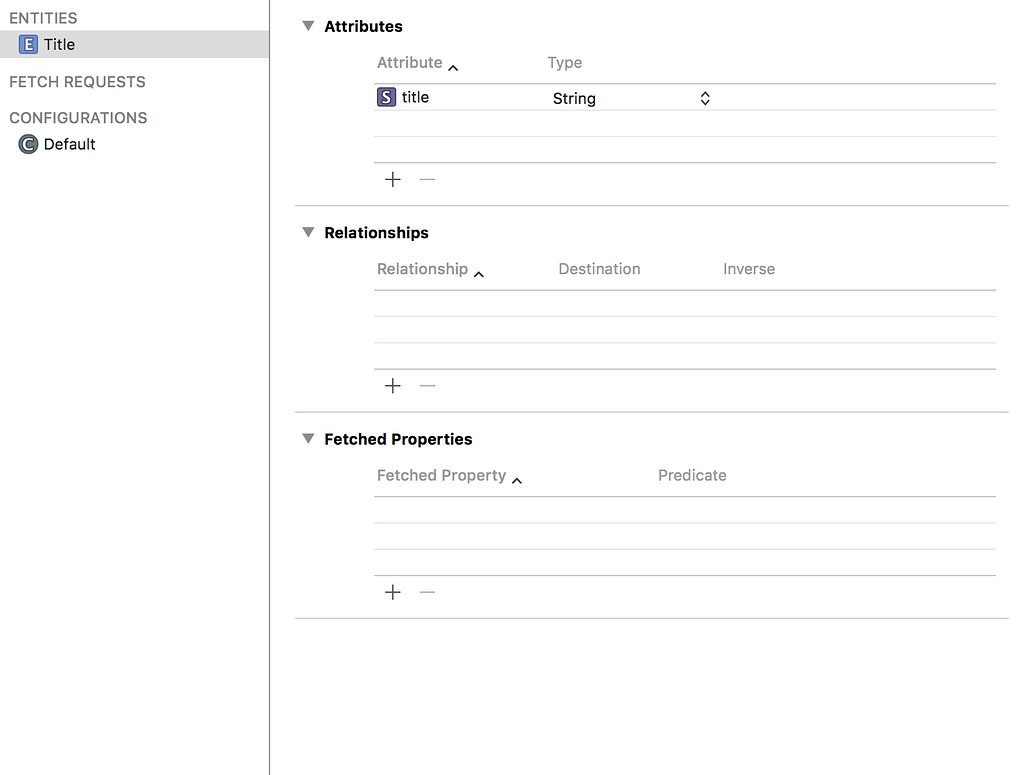Collapse the Attributes section triangle
1024x775 pixels.
[308, 26]
